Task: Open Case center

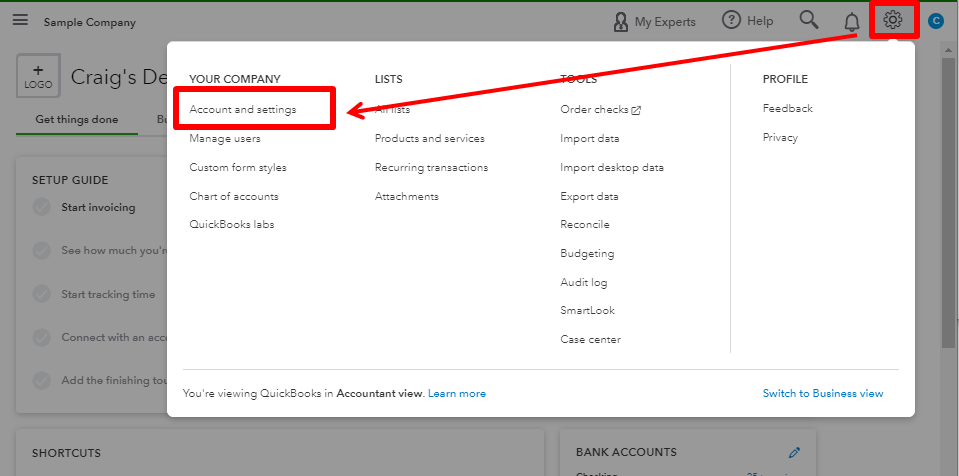Action: click(590, 339)
